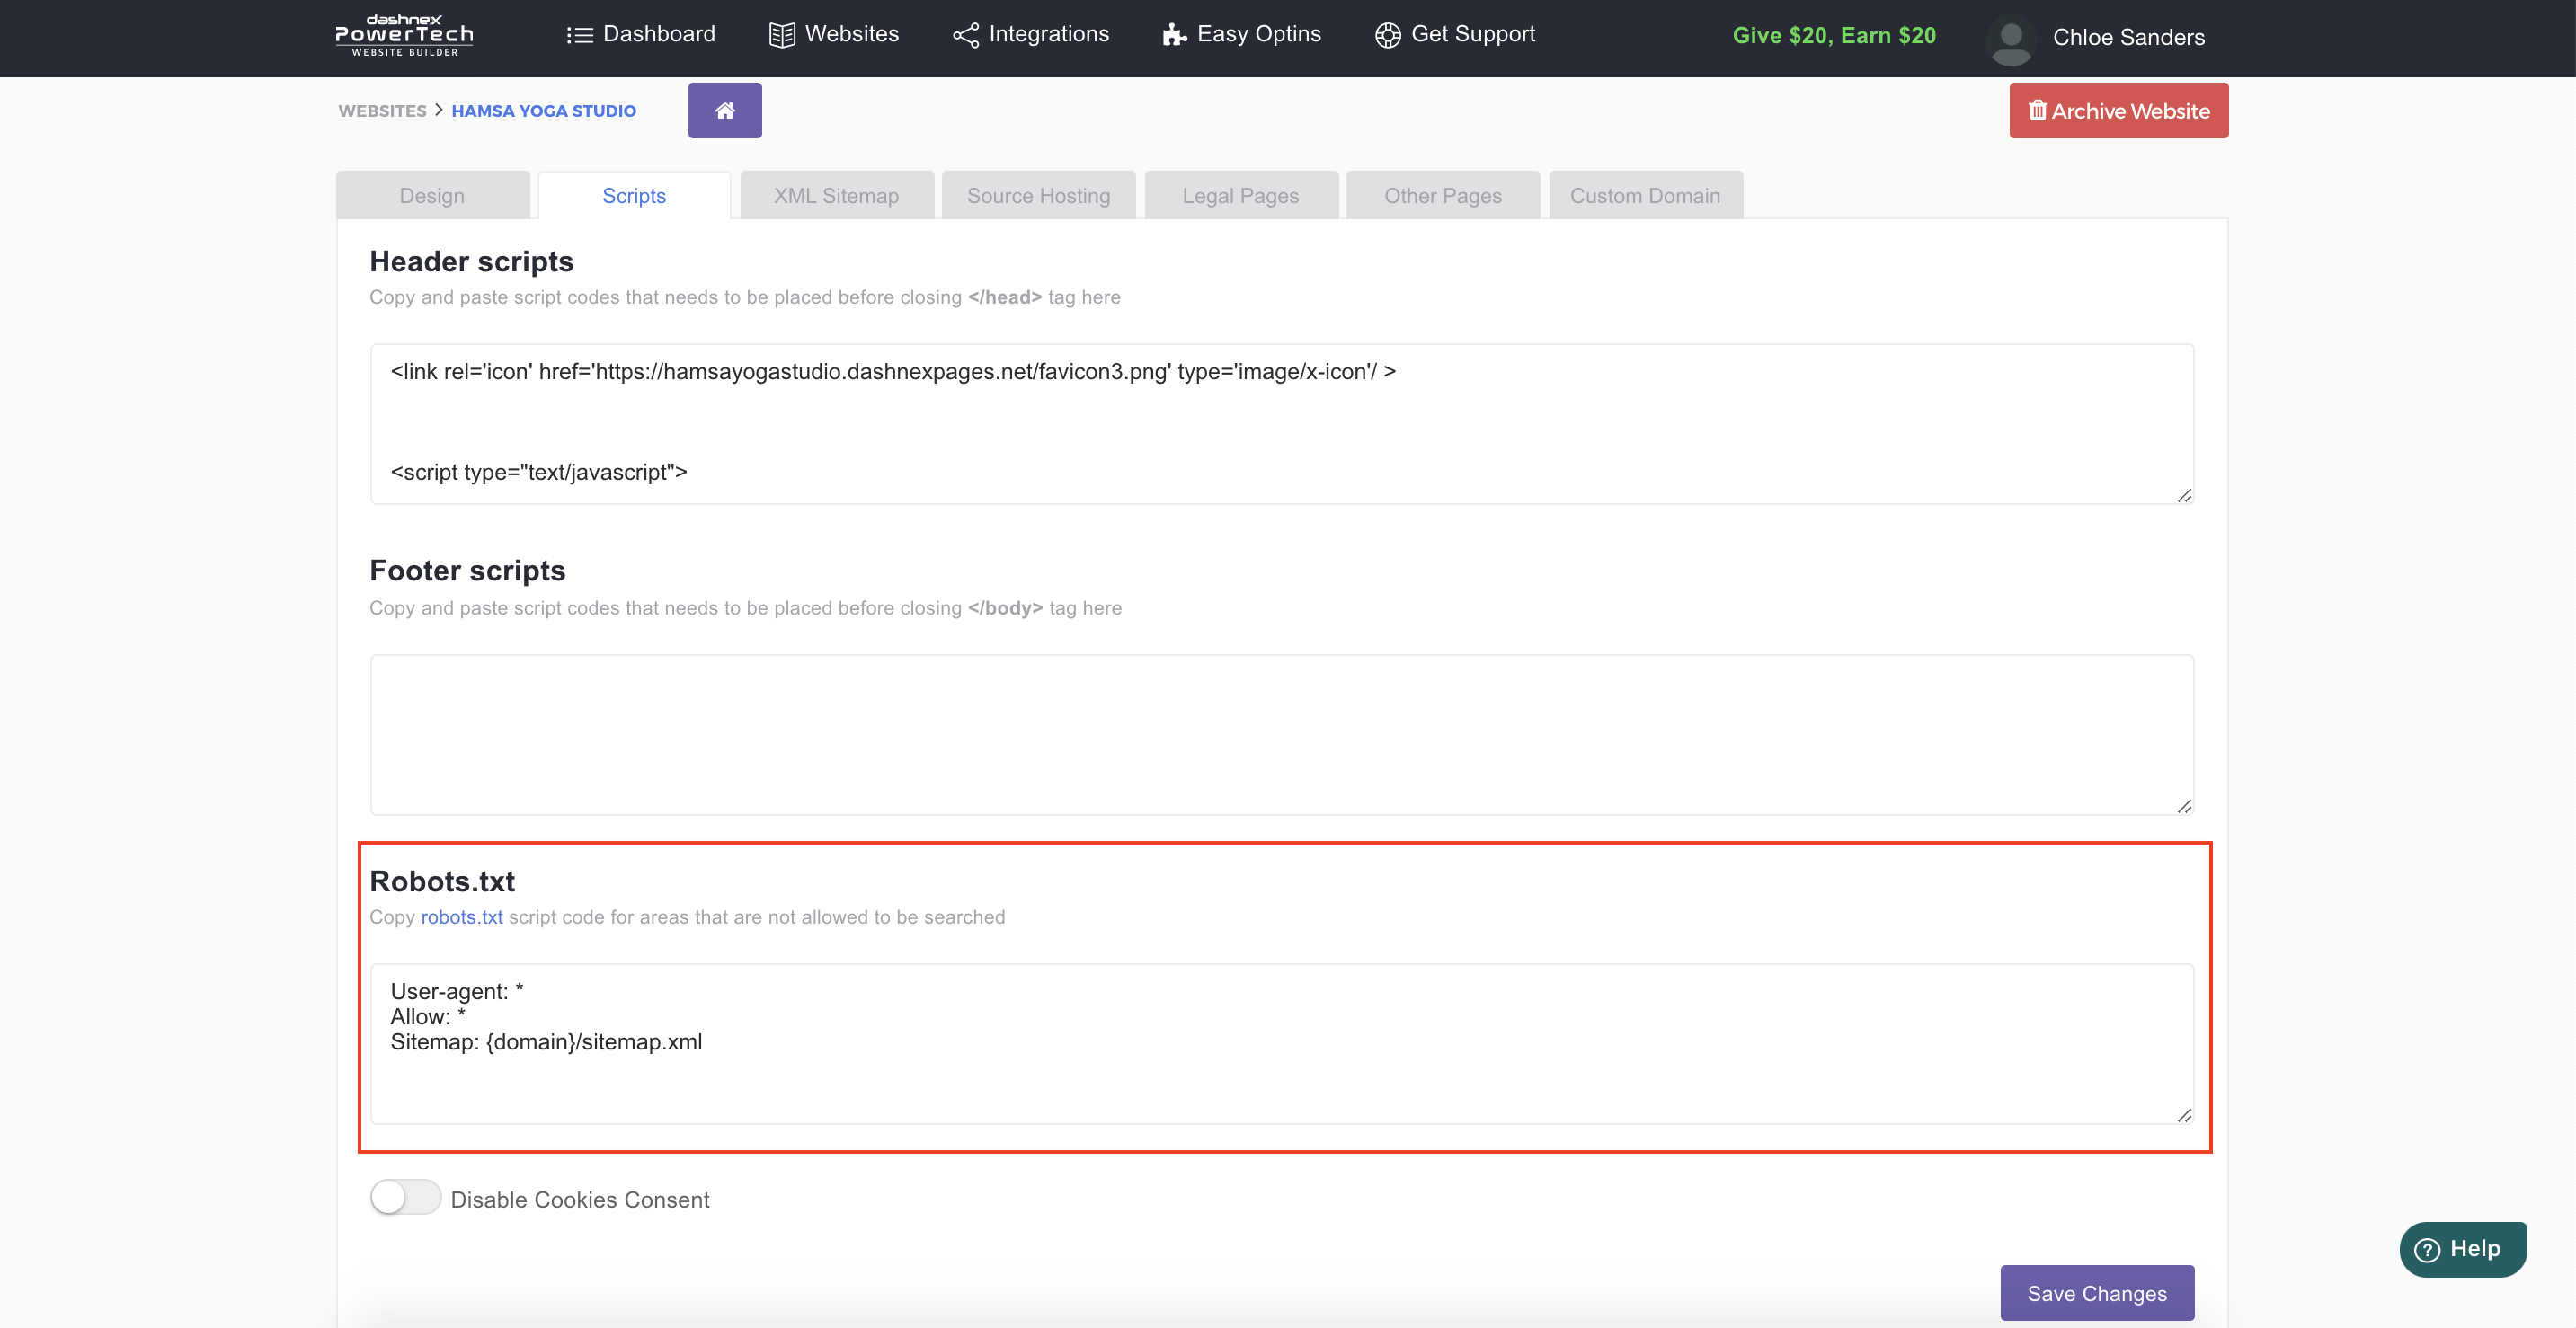Click the Get Support lifebuoy icon
Image resolution: width=2576 pixels, height=1328 pixels.
[x=1387, y=35]
